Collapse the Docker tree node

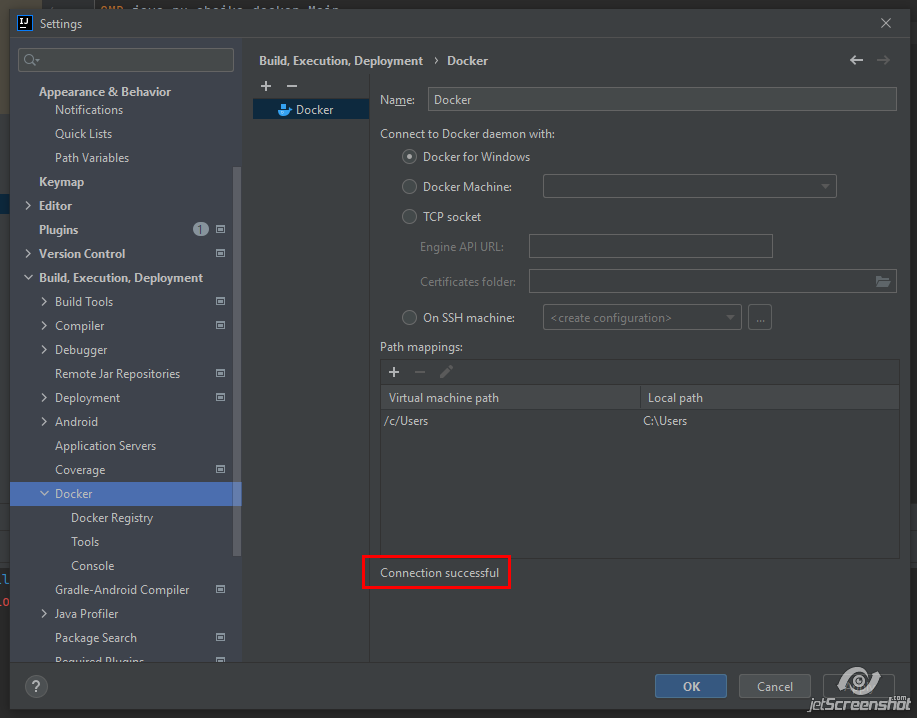44,493
